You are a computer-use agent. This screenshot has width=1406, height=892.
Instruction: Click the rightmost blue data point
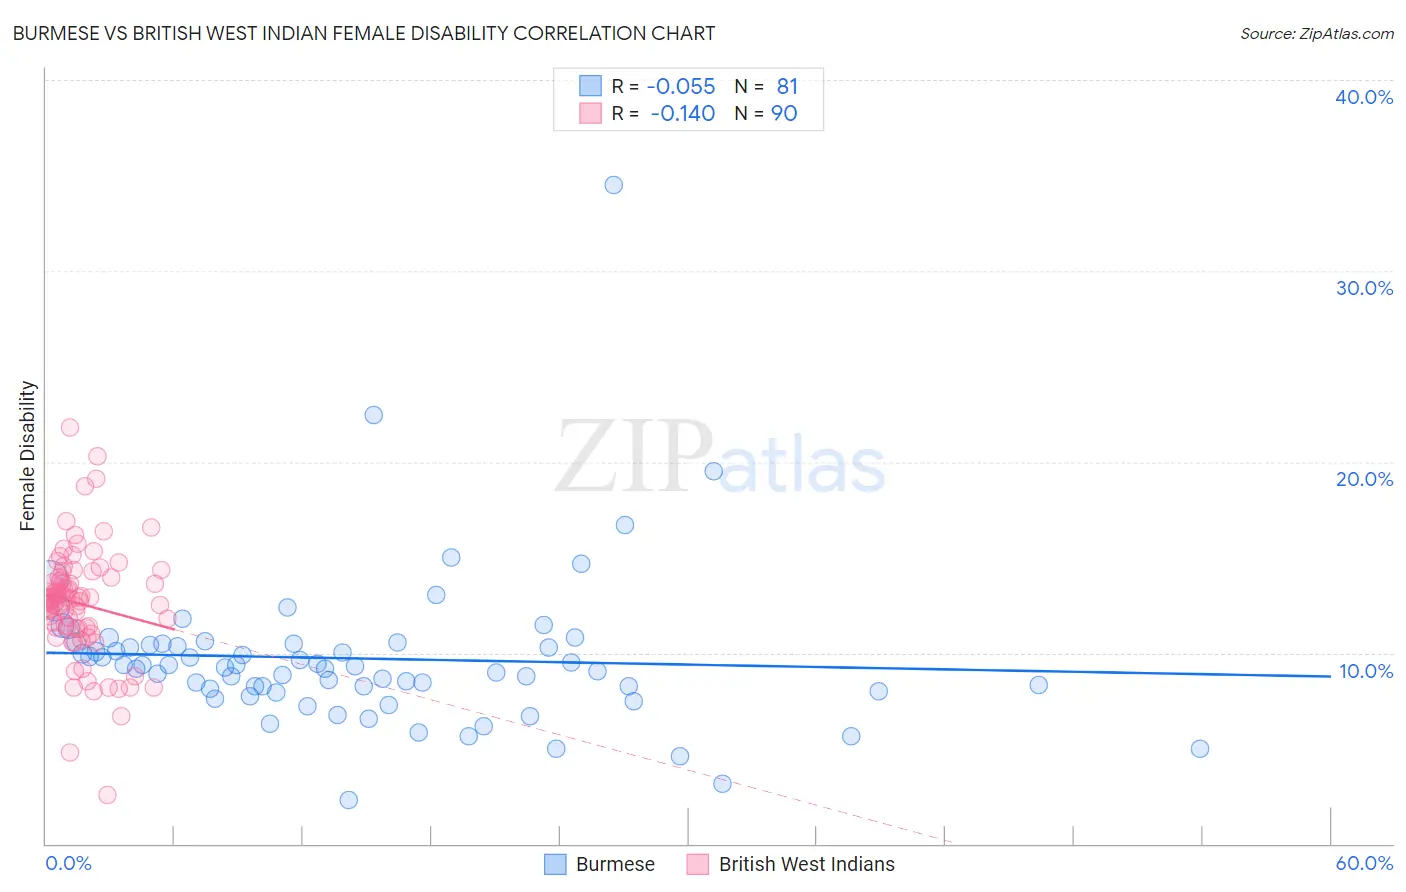point(1200,749)
